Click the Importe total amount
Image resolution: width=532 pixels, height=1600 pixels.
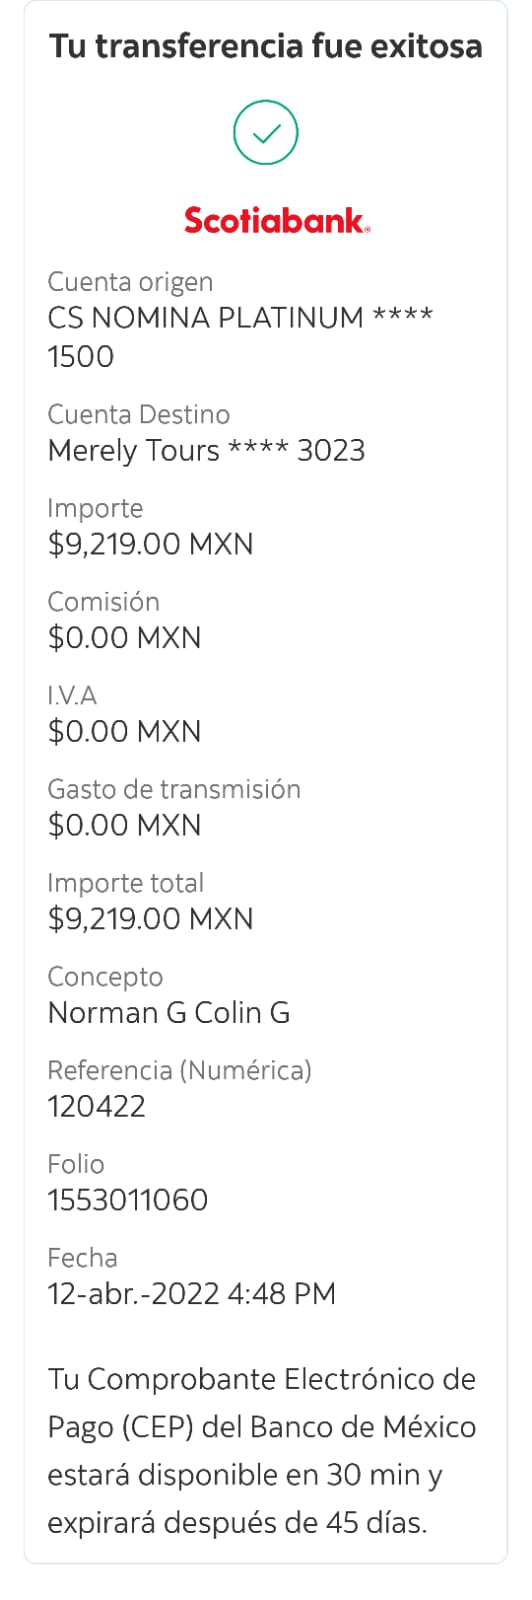[x=151, y=918]
